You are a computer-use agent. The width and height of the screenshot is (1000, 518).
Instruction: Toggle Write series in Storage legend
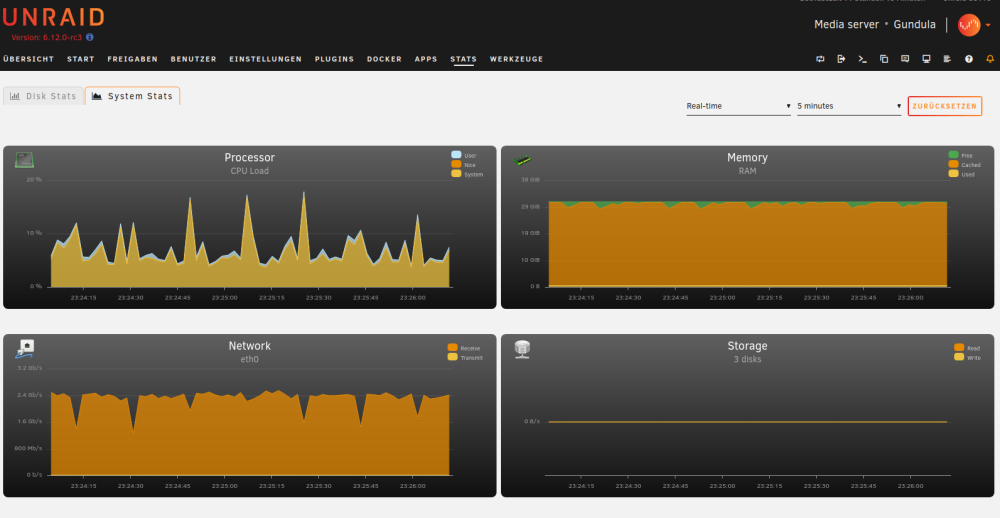click(x=967, y=358)
